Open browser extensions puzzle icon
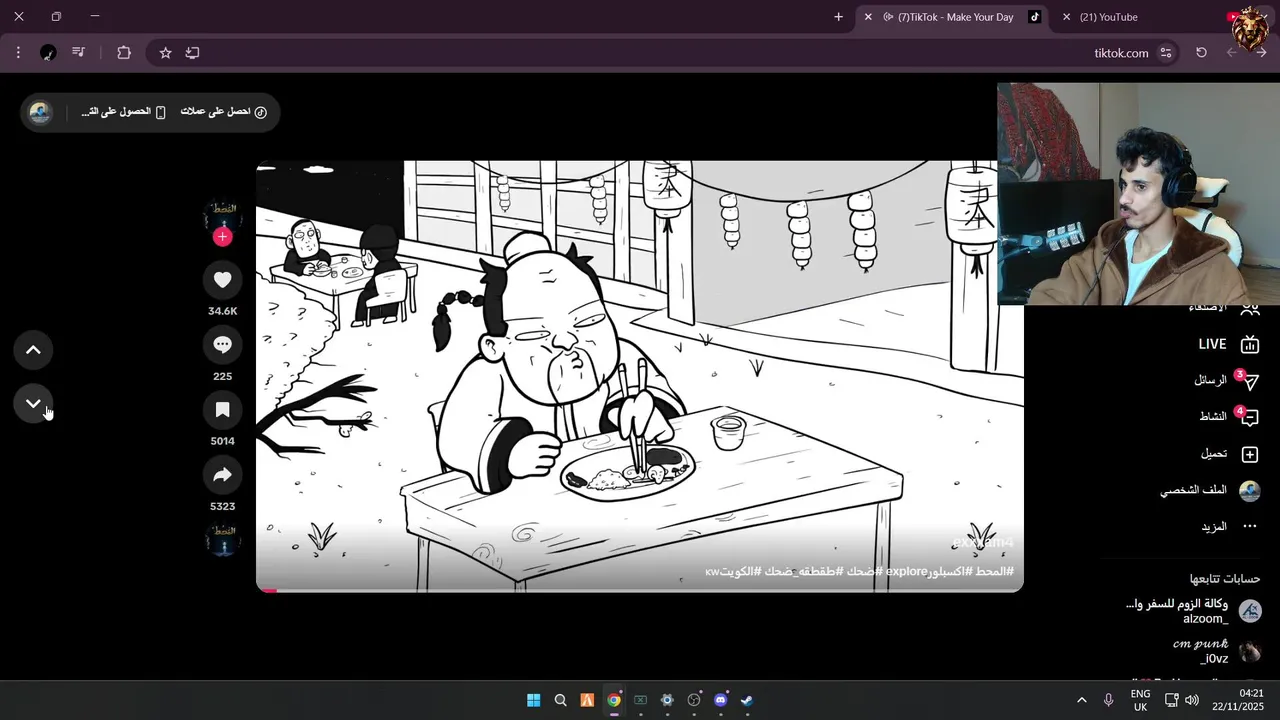 click(124, 53)
